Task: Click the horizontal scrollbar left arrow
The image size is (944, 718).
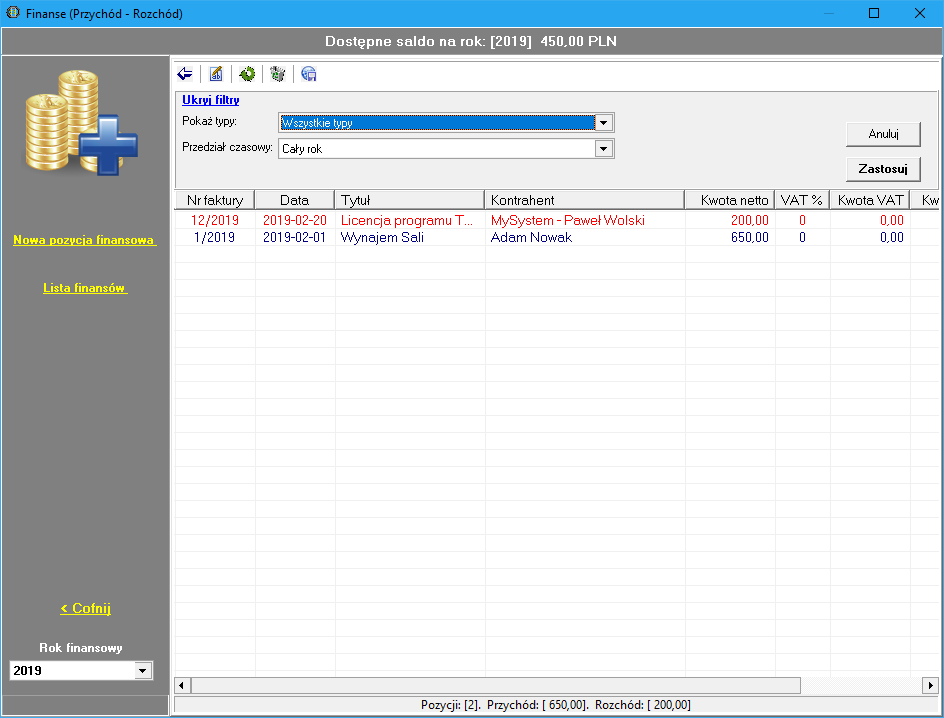Action: [182, 685]
